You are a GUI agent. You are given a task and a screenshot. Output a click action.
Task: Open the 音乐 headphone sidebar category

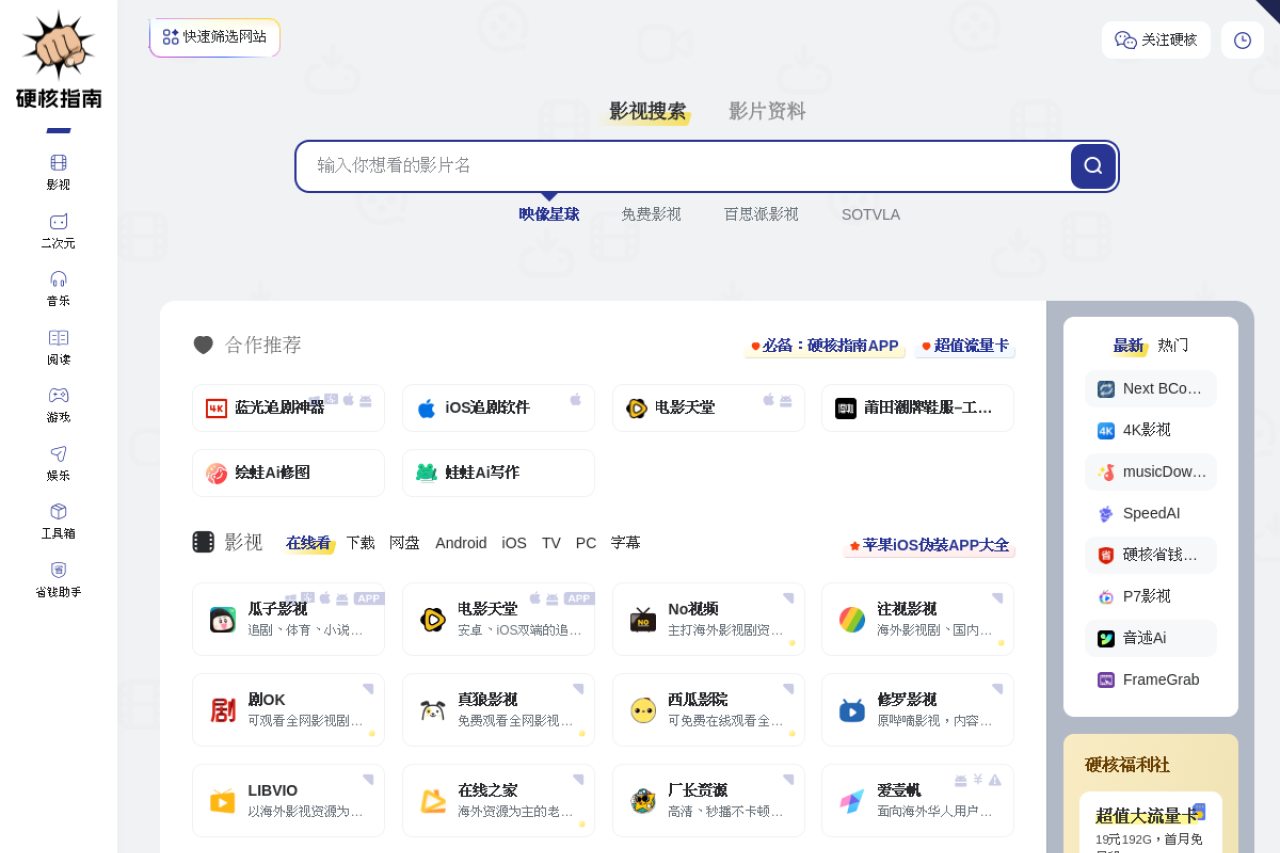point(58,289)
